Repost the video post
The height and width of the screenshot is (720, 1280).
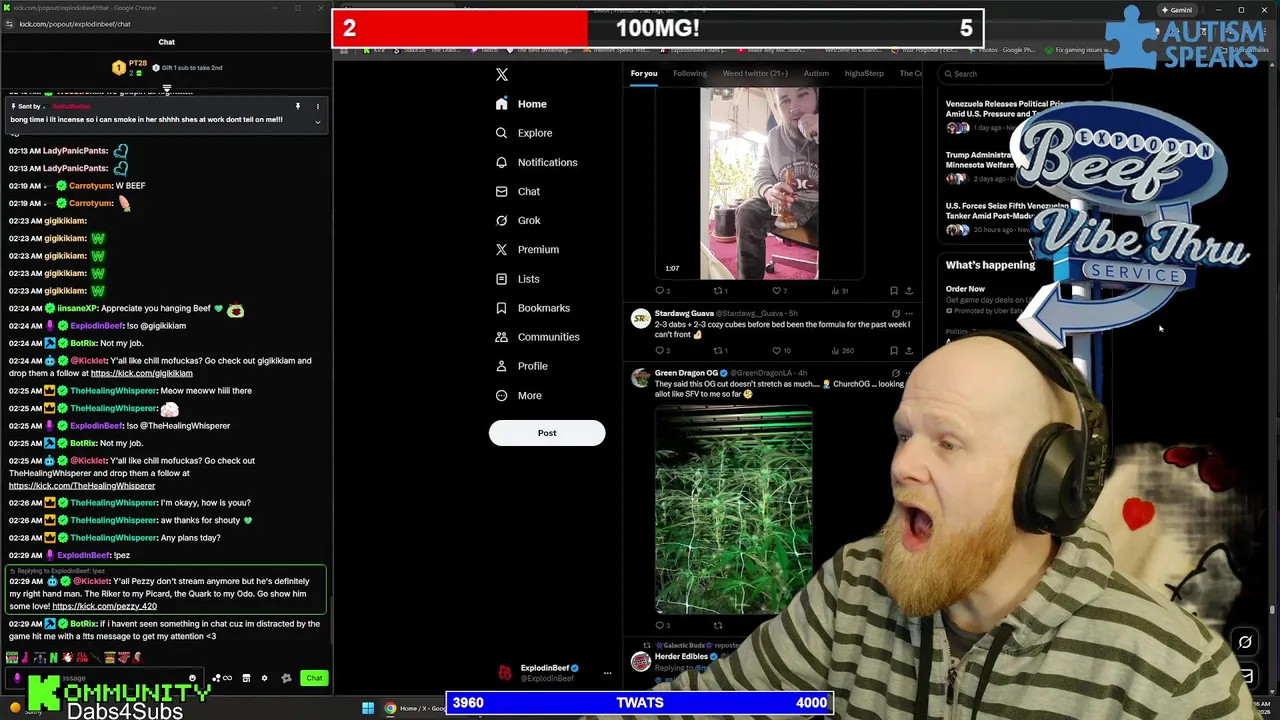coord(720,291)
